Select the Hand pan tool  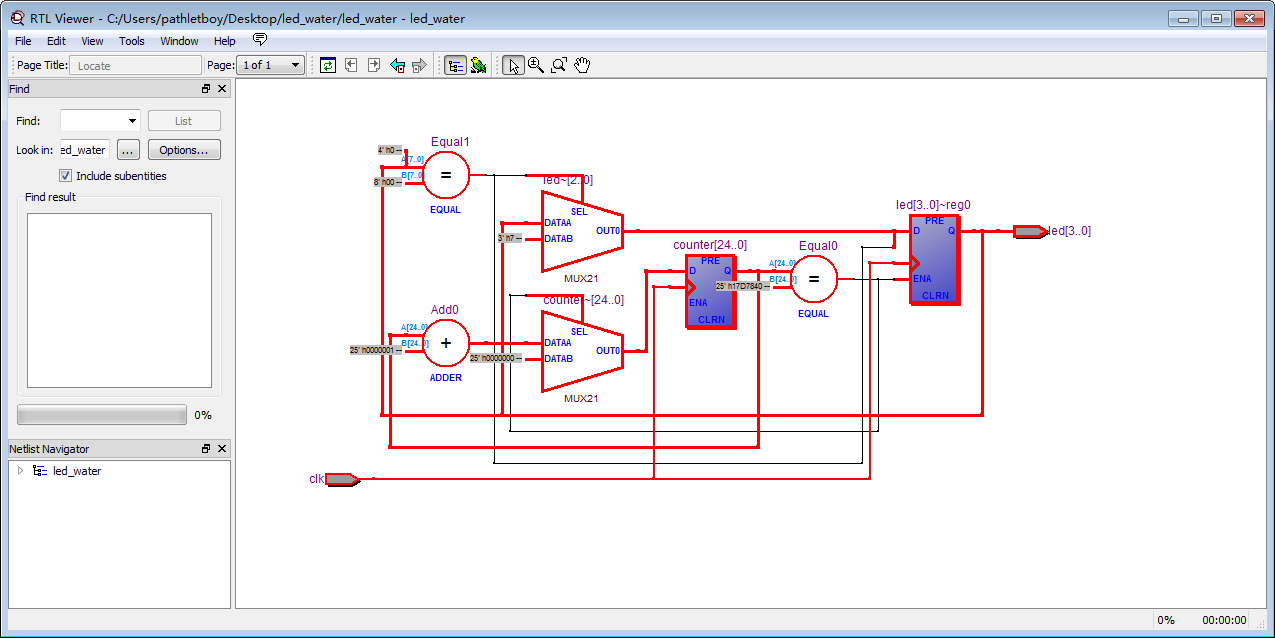(x=582, y=65)
